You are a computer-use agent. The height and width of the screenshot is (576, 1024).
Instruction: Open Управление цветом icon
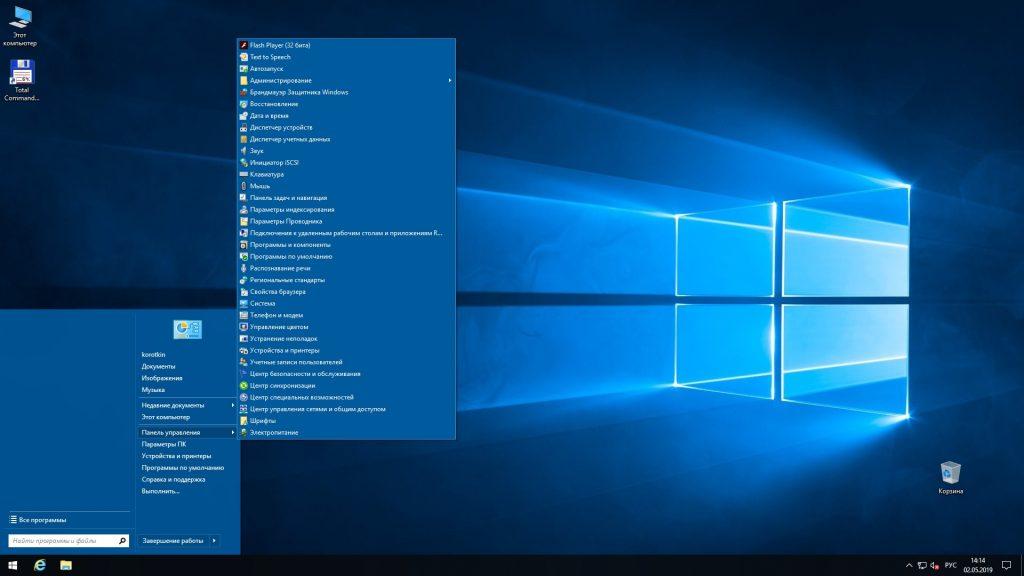pos(244,327)
